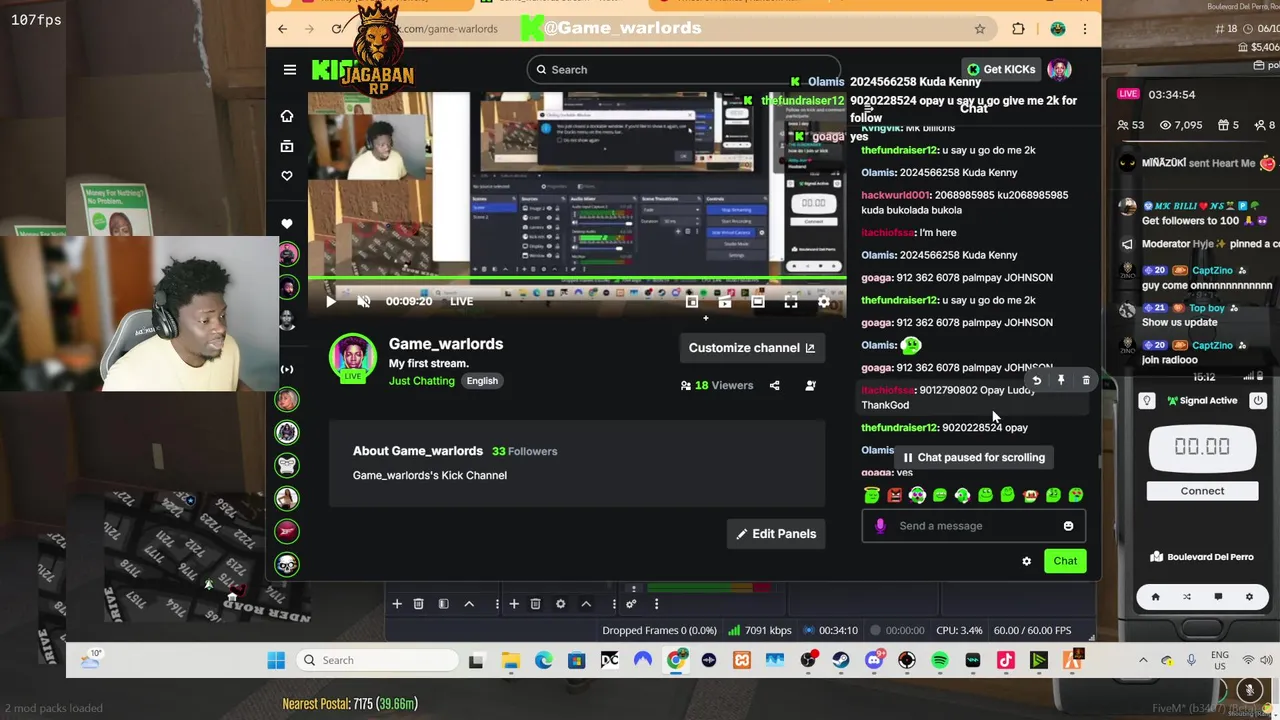The image size is (1280, 720).
Task: Click ENG US language indicator
Action: coord(1220,660)
